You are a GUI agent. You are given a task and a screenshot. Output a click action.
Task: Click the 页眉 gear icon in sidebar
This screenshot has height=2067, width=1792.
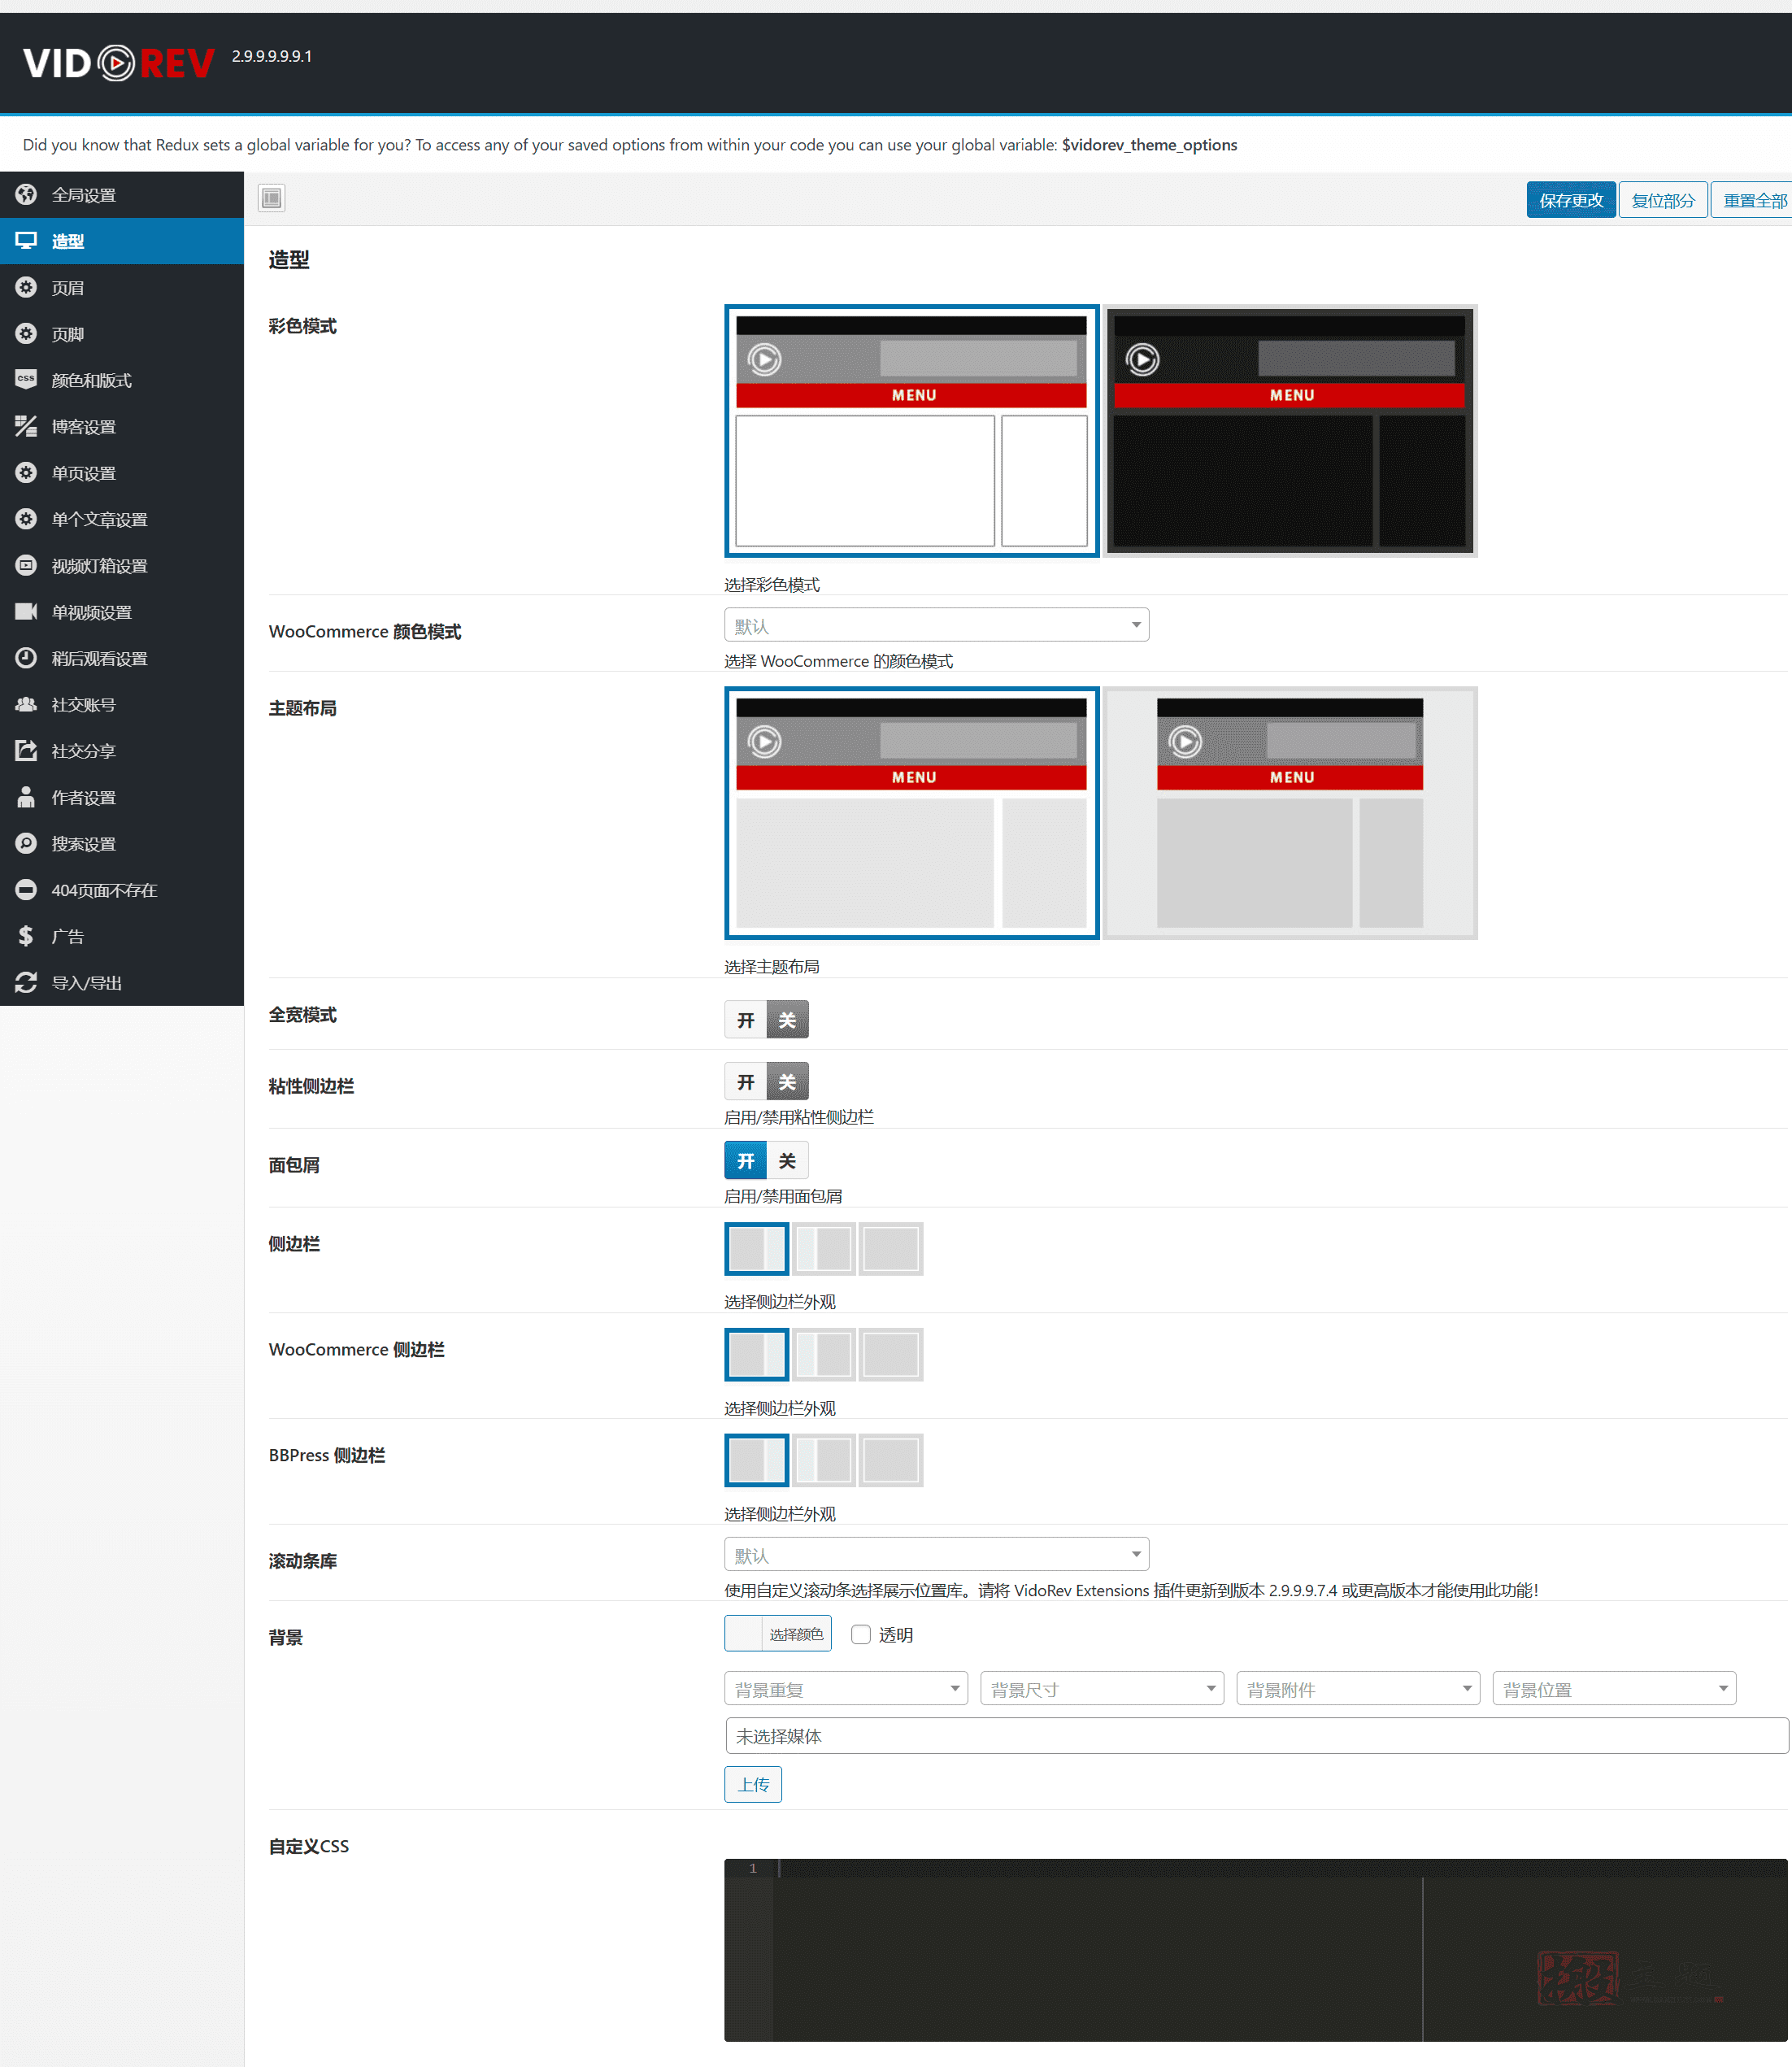26,287
